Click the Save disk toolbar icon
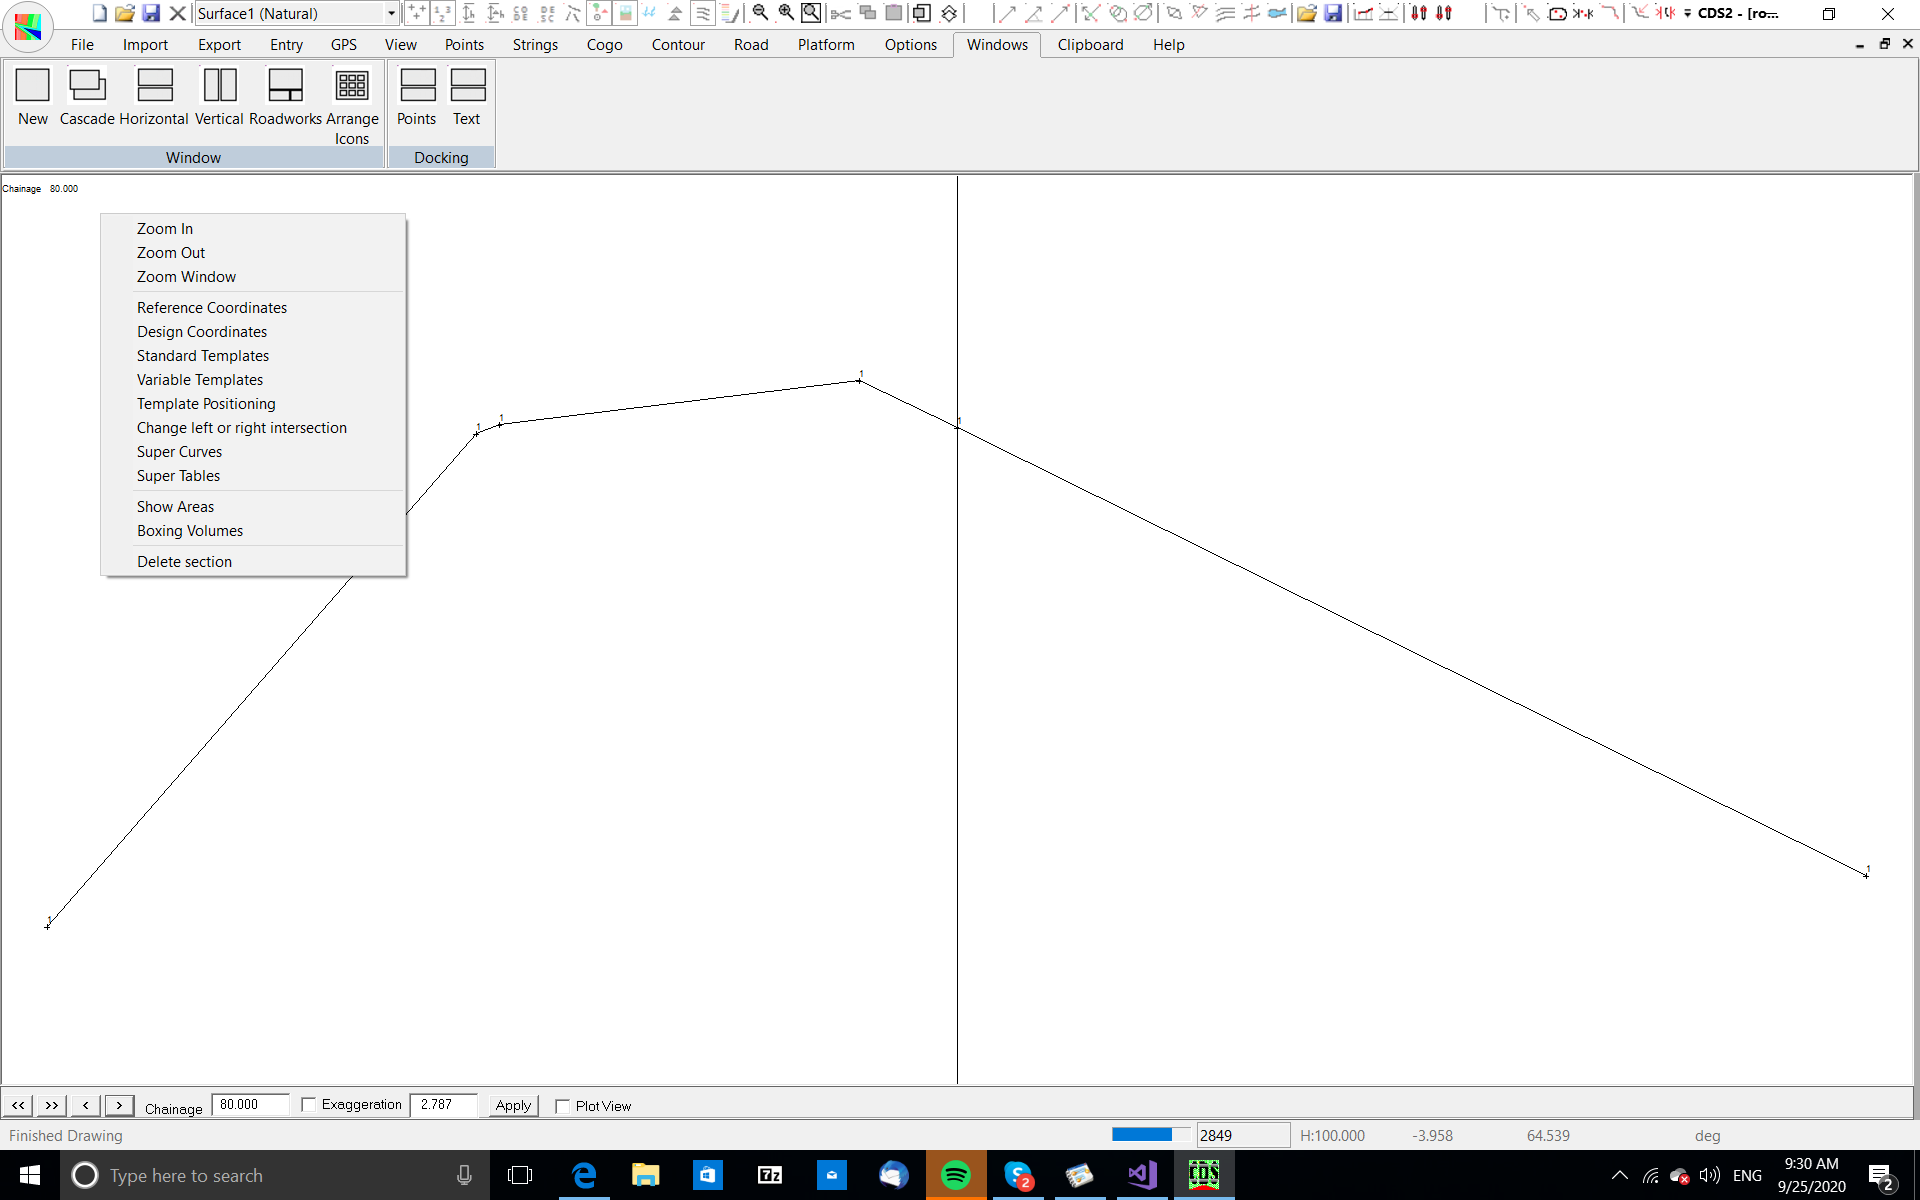This screenshot has width=1920, height=1200. (x=151, y=13)
